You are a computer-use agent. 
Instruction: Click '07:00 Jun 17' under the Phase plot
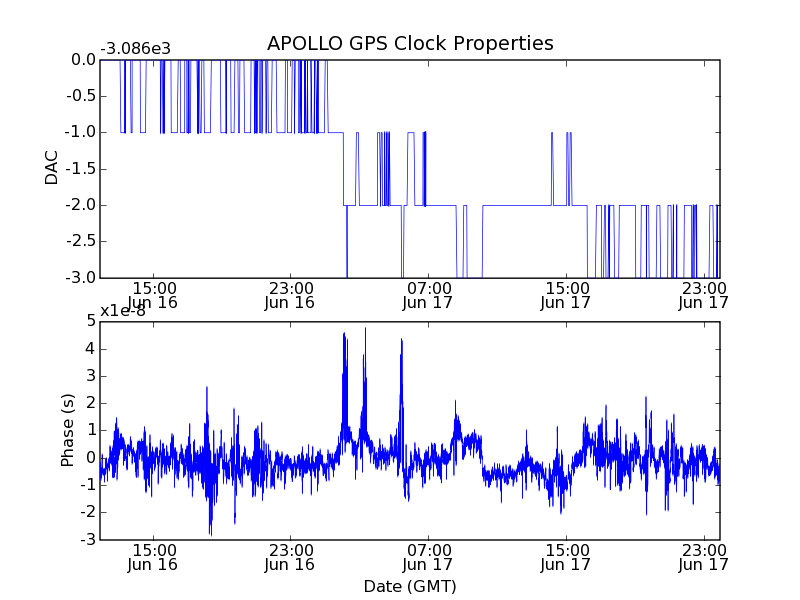tap(428, 557)
